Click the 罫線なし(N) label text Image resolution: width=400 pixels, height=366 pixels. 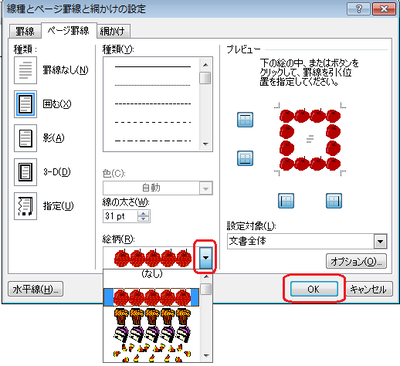(65, 70)
